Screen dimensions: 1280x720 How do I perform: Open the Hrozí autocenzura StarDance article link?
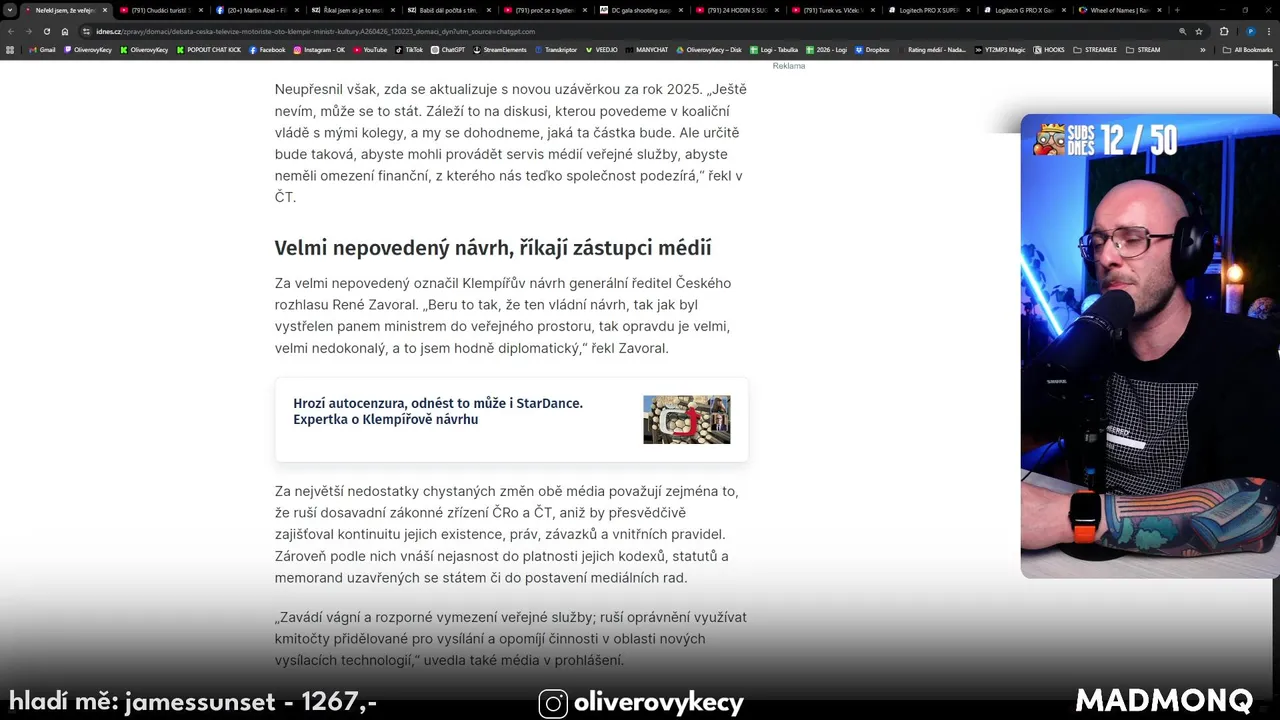click(438, 411)
